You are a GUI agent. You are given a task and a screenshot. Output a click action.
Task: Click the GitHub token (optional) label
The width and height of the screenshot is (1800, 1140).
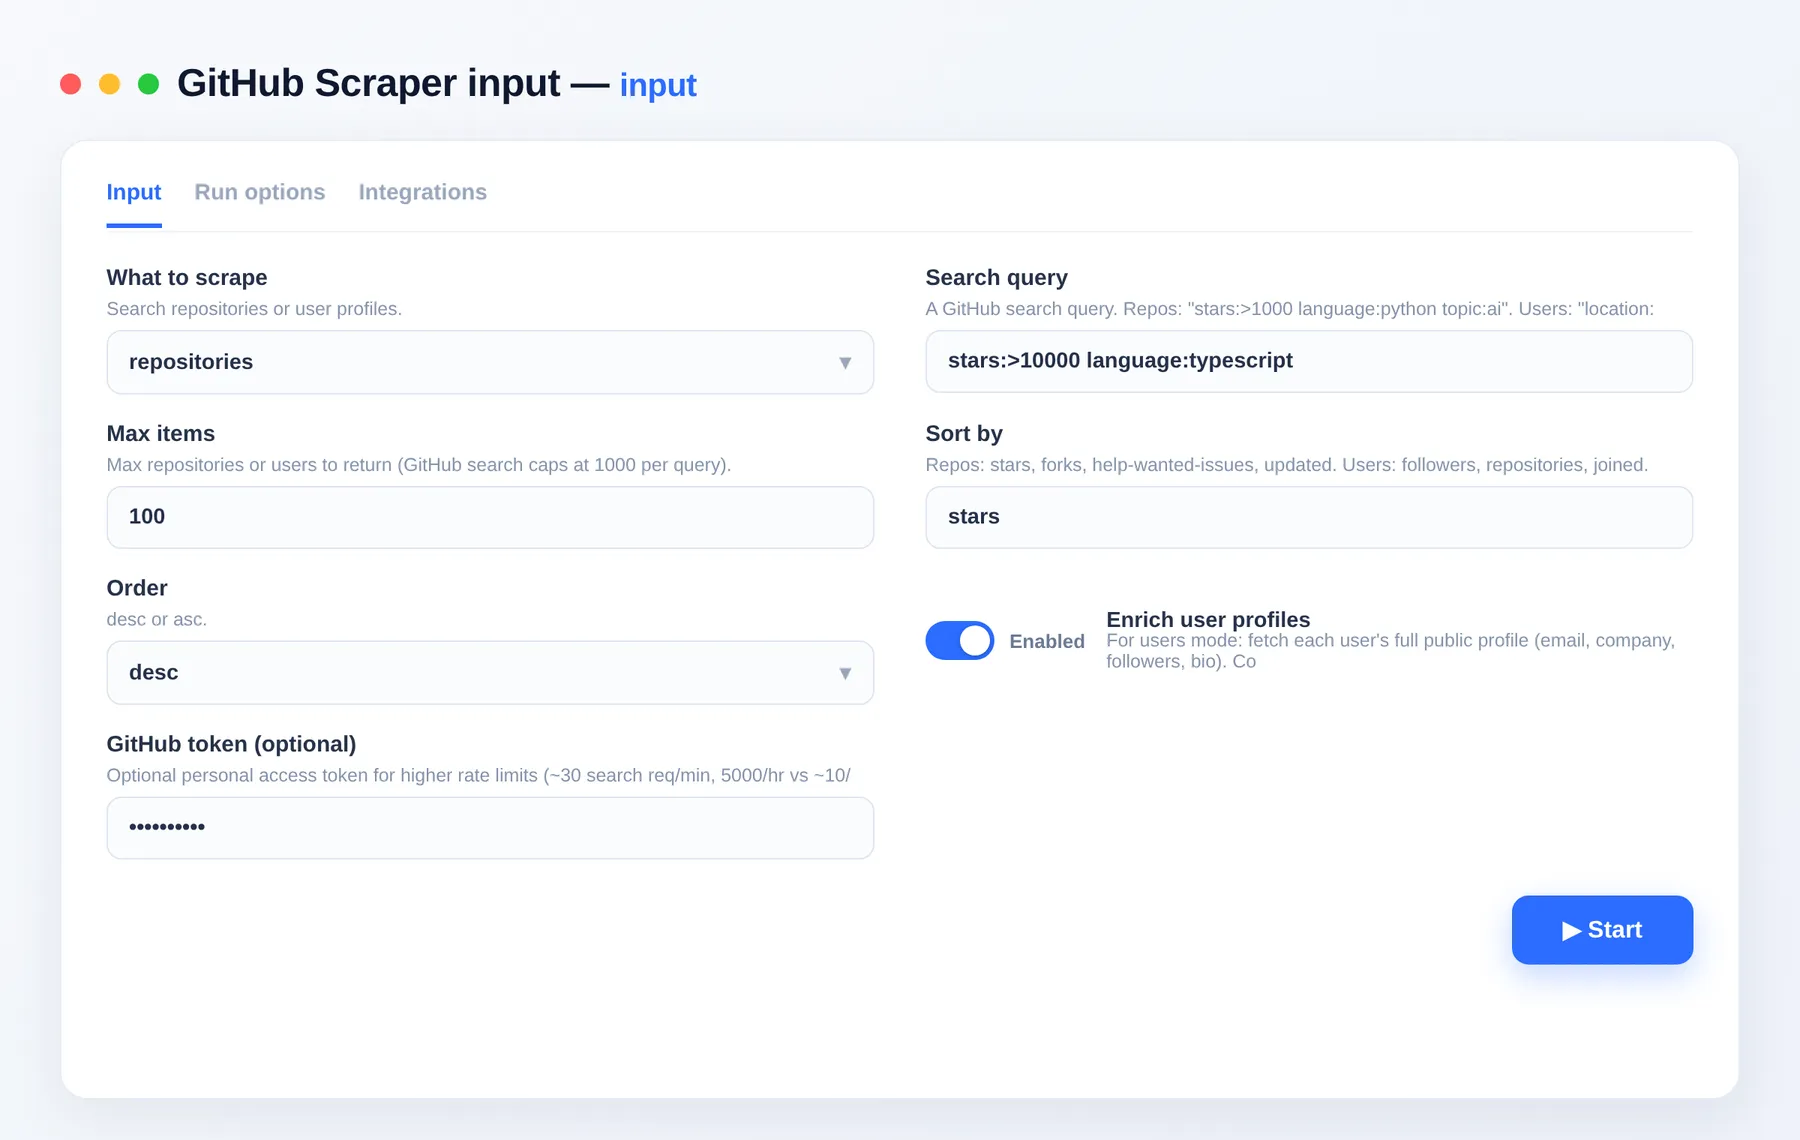tap(231, 744)
